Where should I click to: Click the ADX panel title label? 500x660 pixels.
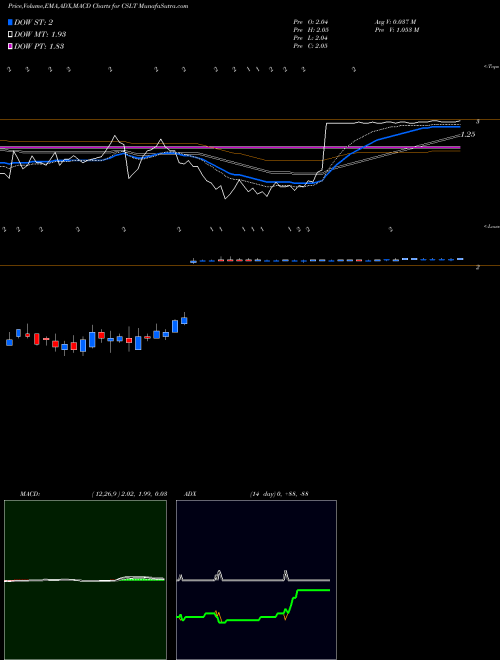click(190, 493)
